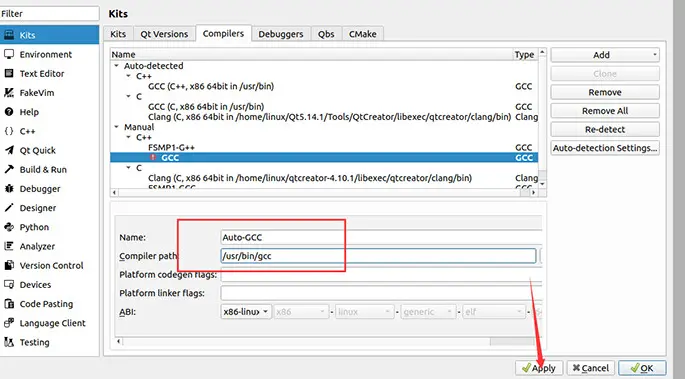Switch to the Kits tab
Viewport: 685px width, 379px height.
pos(118,34)
